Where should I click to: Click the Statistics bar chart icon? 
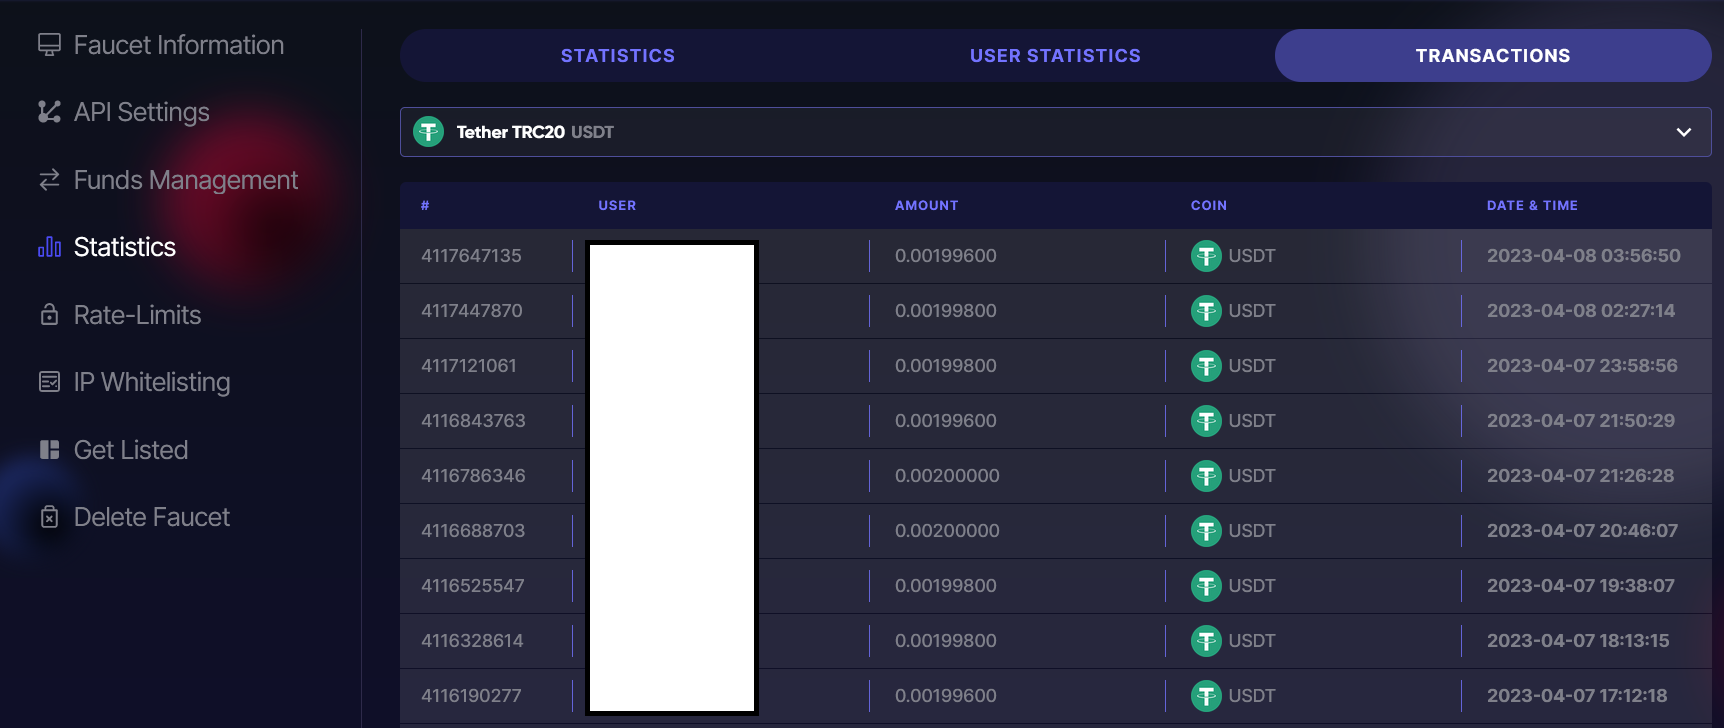(x=49, y=247)
